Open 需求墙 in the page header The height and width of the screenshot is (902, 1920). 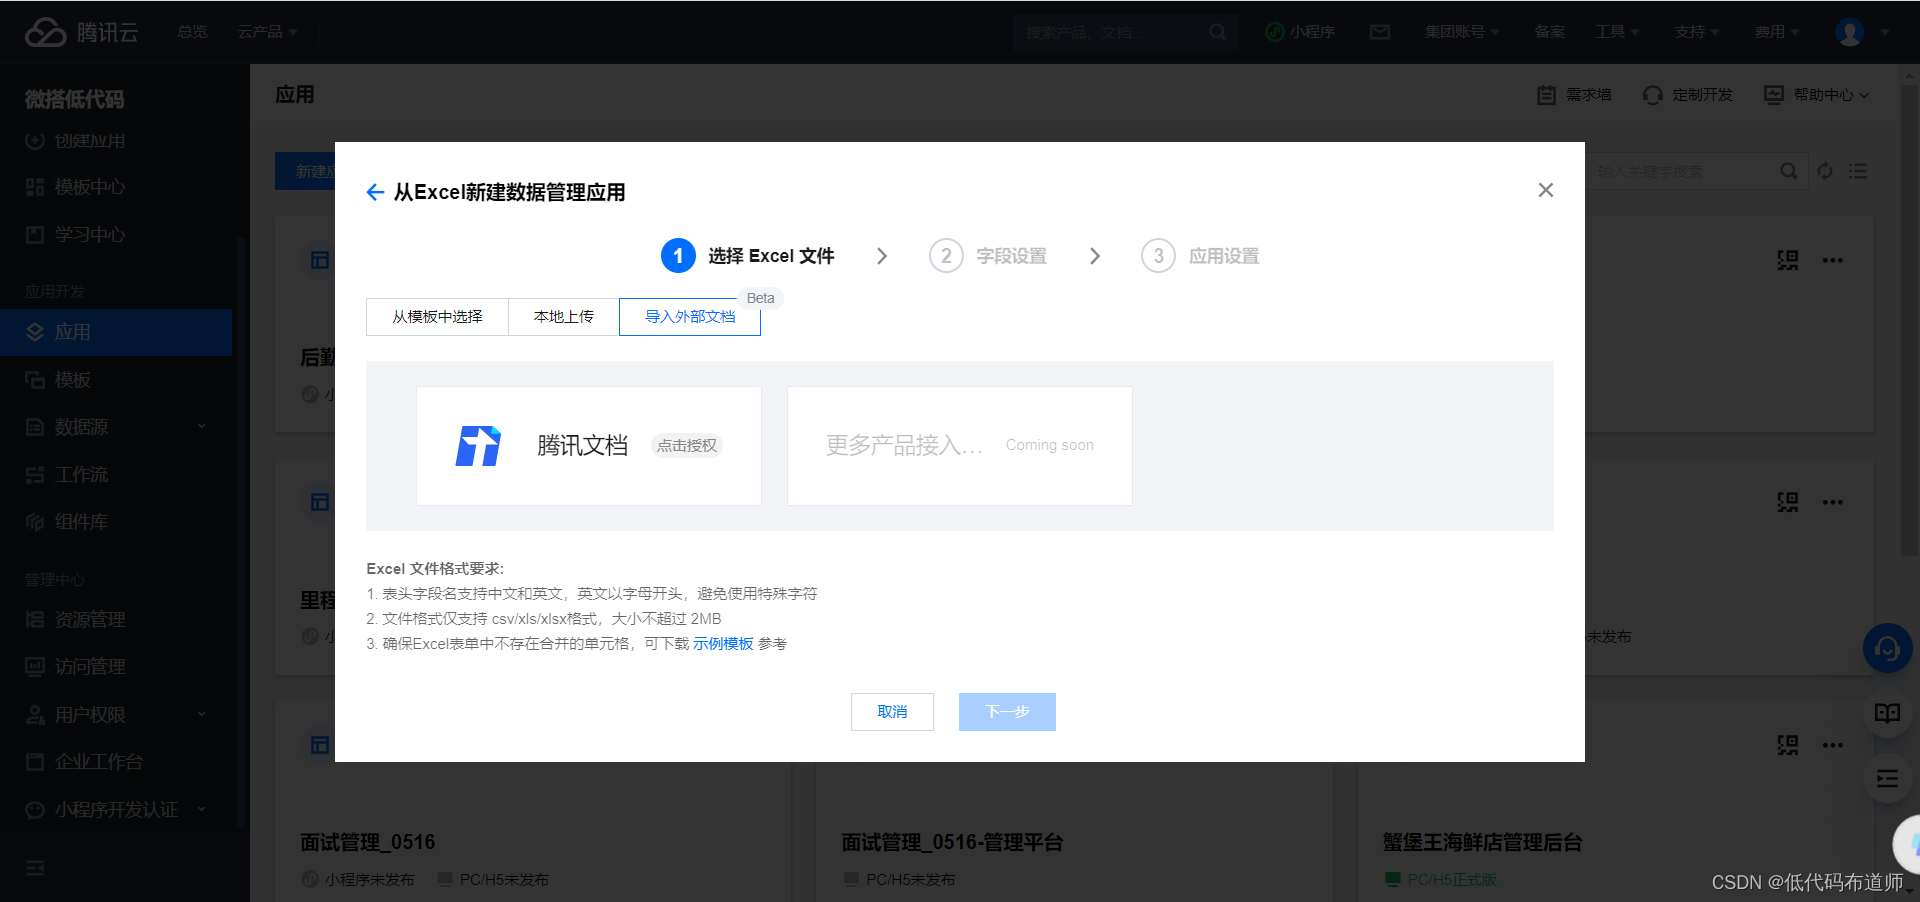(x=1574, y=95)
